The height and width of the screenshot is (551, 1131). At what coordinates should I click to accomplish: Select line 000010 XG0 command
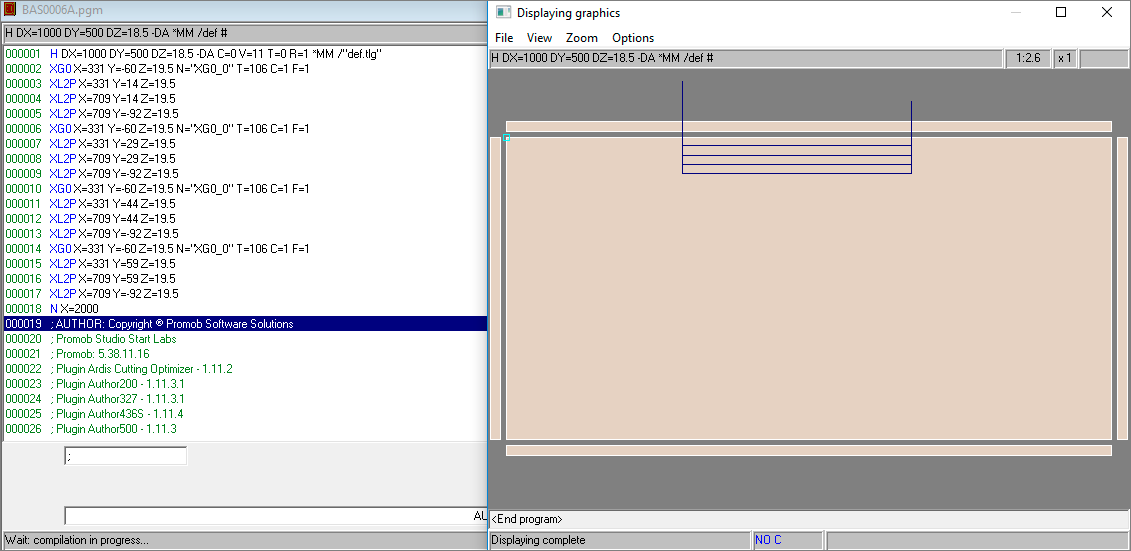coord(245,189)
